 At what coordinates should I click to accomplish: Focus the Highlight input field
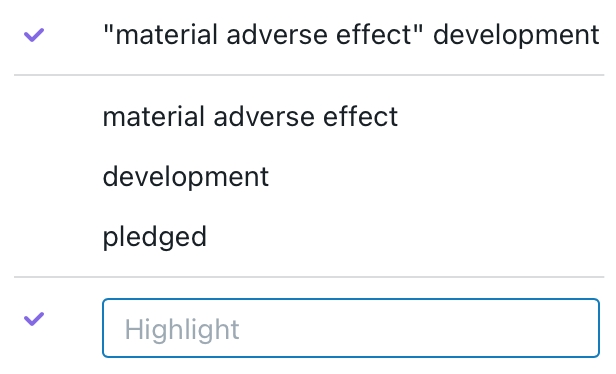351,328
